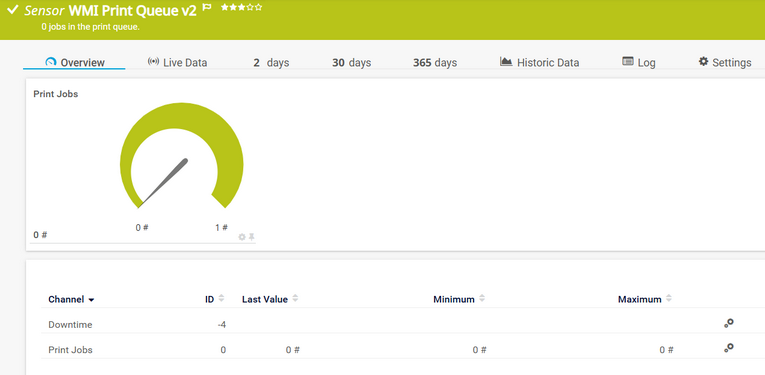This screenshot has width=765, height=375.
Task: Click the status message '0 jobs in the print queue.'
Action: pyautogui.click(x=91, y=27)
